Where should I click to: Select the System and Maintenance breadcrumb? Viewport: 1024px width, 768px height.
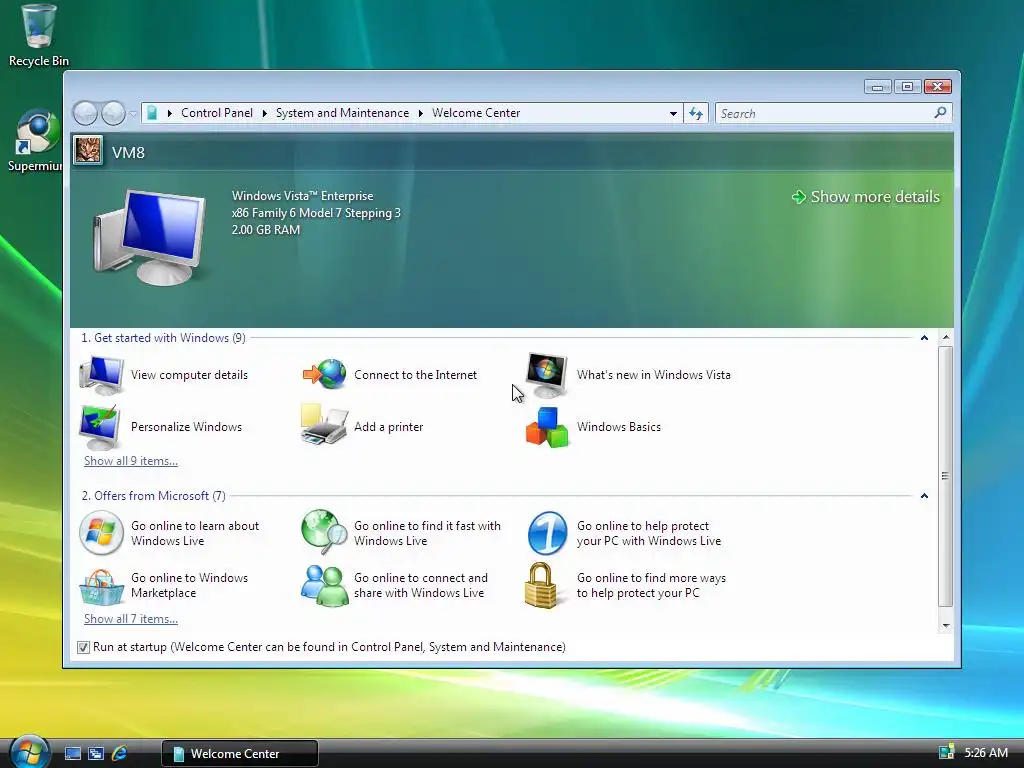tap(342, 113)
